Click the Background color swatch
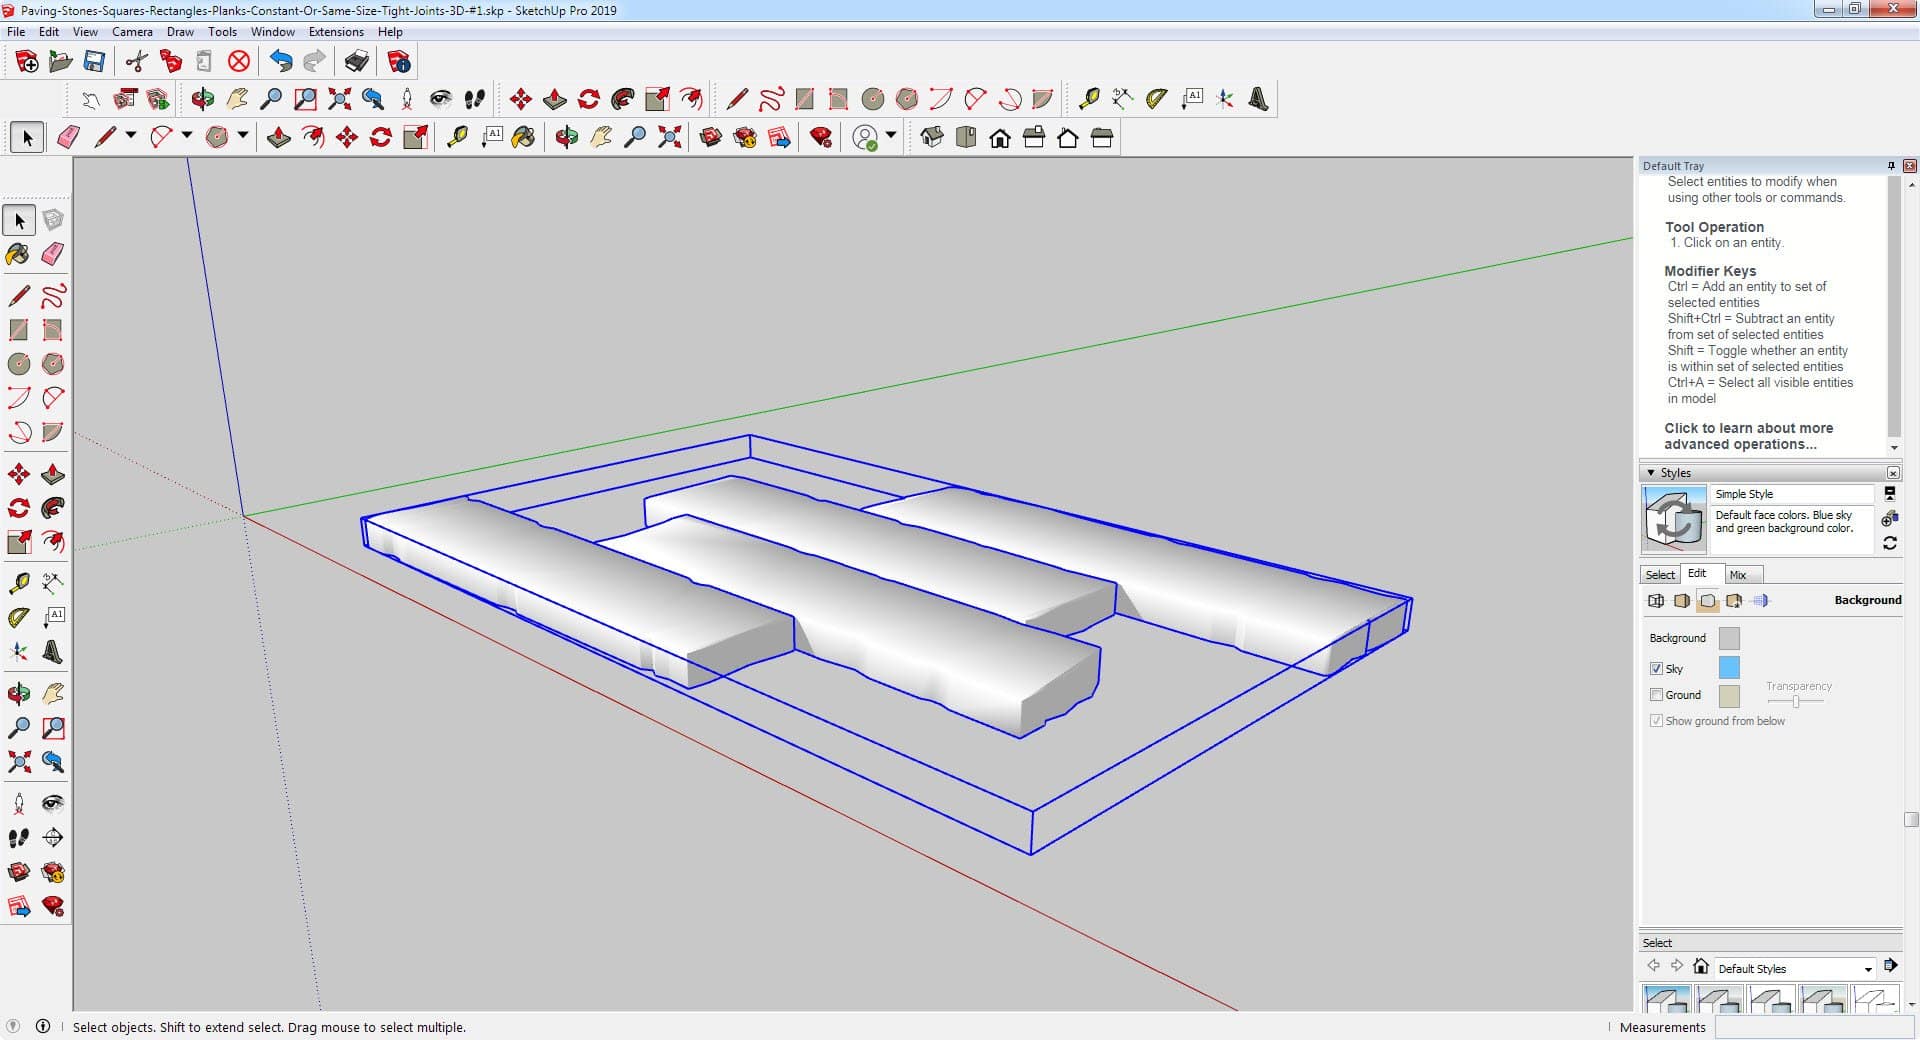This screenshot has width=1920, height=1040. click(1729, 638)
